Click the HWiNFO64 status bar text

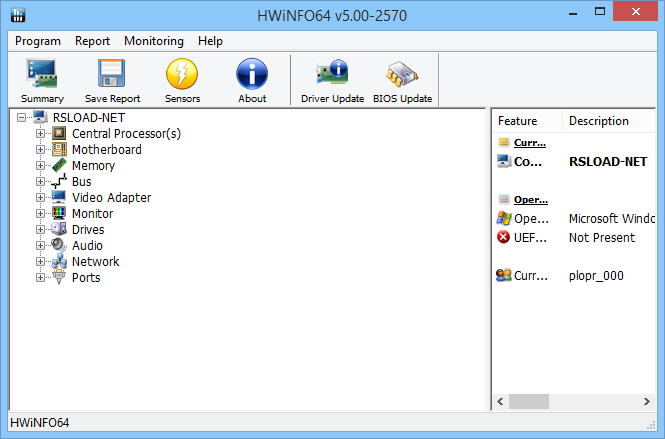coord(39,422)
